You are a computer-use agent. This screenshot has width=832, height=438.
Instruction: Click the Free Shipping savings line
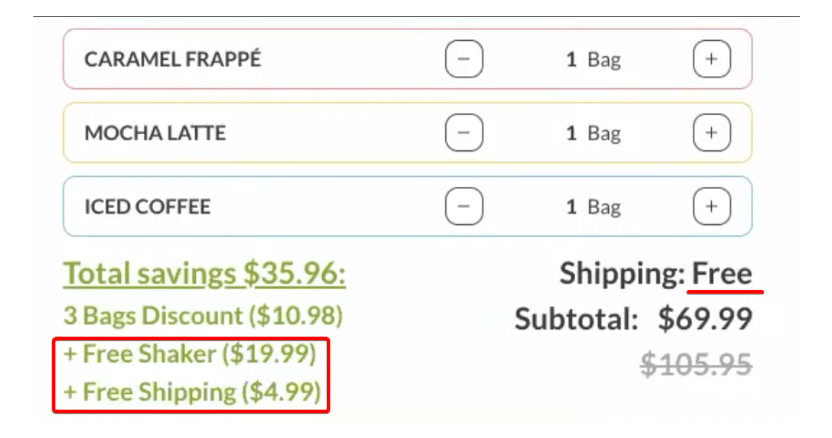pos(192,392)
